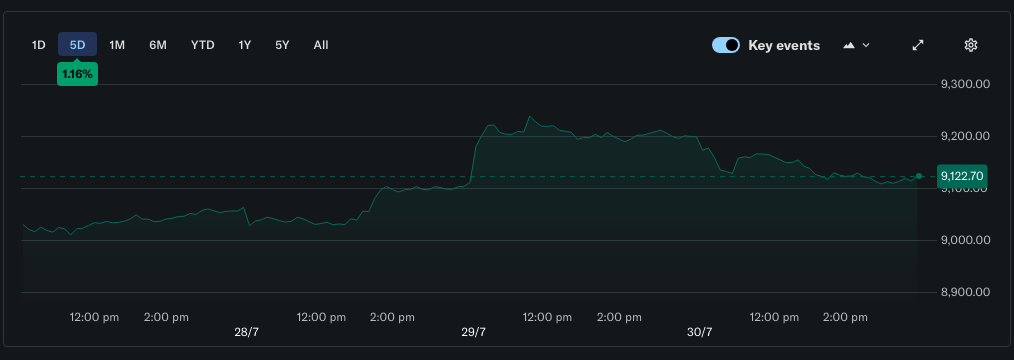Click the 29/7 date label

(x=473, y=332)
